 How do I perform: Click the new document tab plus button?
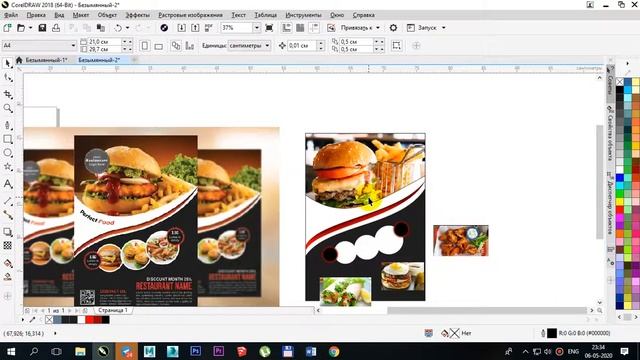[x=134, y=60]
